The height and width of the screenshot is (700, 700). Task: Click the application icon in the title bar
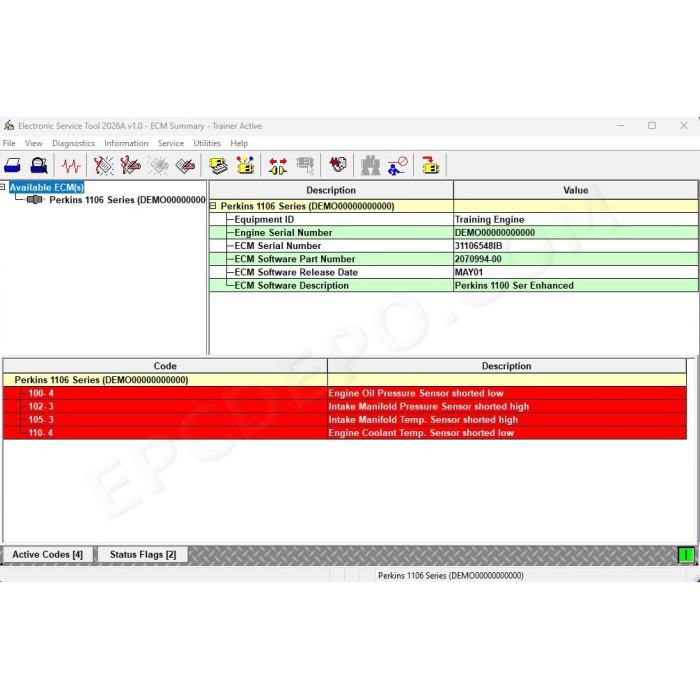(9, 126)
